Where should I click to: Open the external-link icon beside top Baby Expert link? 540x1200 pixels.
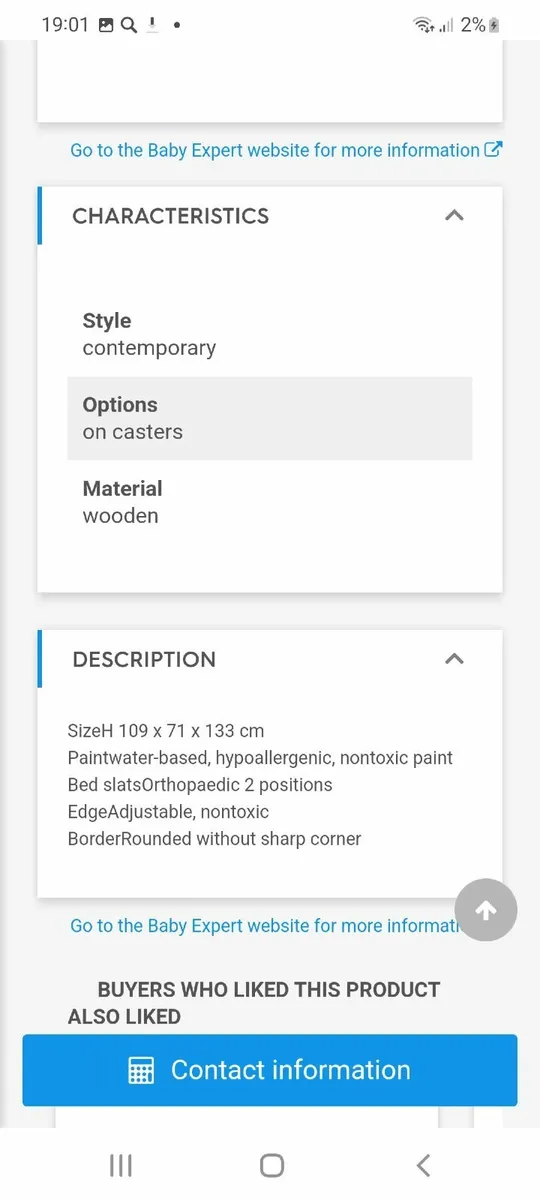(492, 150)
